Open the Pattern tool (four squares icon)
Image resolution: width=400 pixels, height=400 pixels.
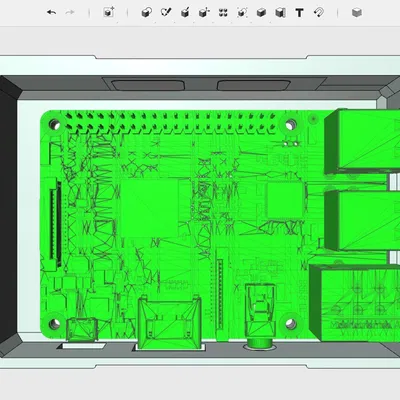(x=223, y=13)
